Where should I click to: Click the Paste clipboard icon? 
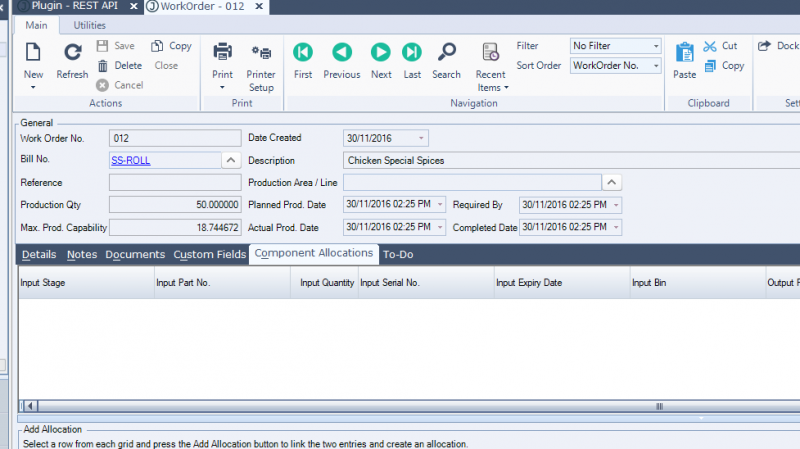pyautogui.click(x=685, y=52)
